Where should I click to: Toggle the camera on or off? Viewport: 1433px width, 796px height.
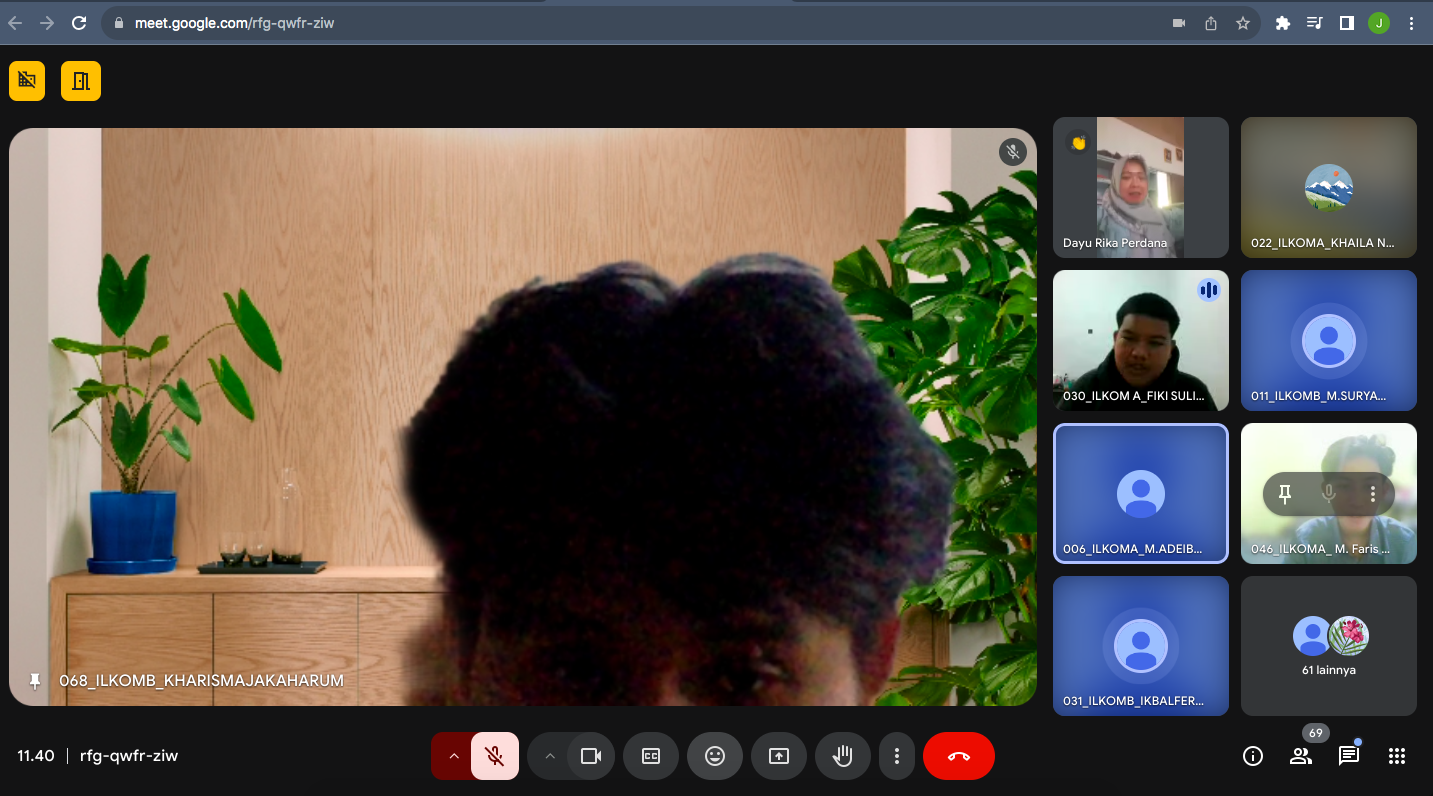pos(590,756)
